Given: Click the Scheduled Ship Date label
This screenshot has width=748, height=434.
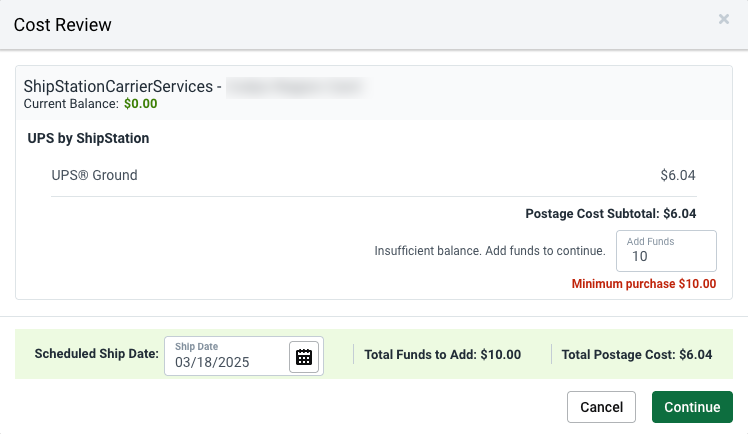Looking at the screenshot, I should tap(96, 354).
